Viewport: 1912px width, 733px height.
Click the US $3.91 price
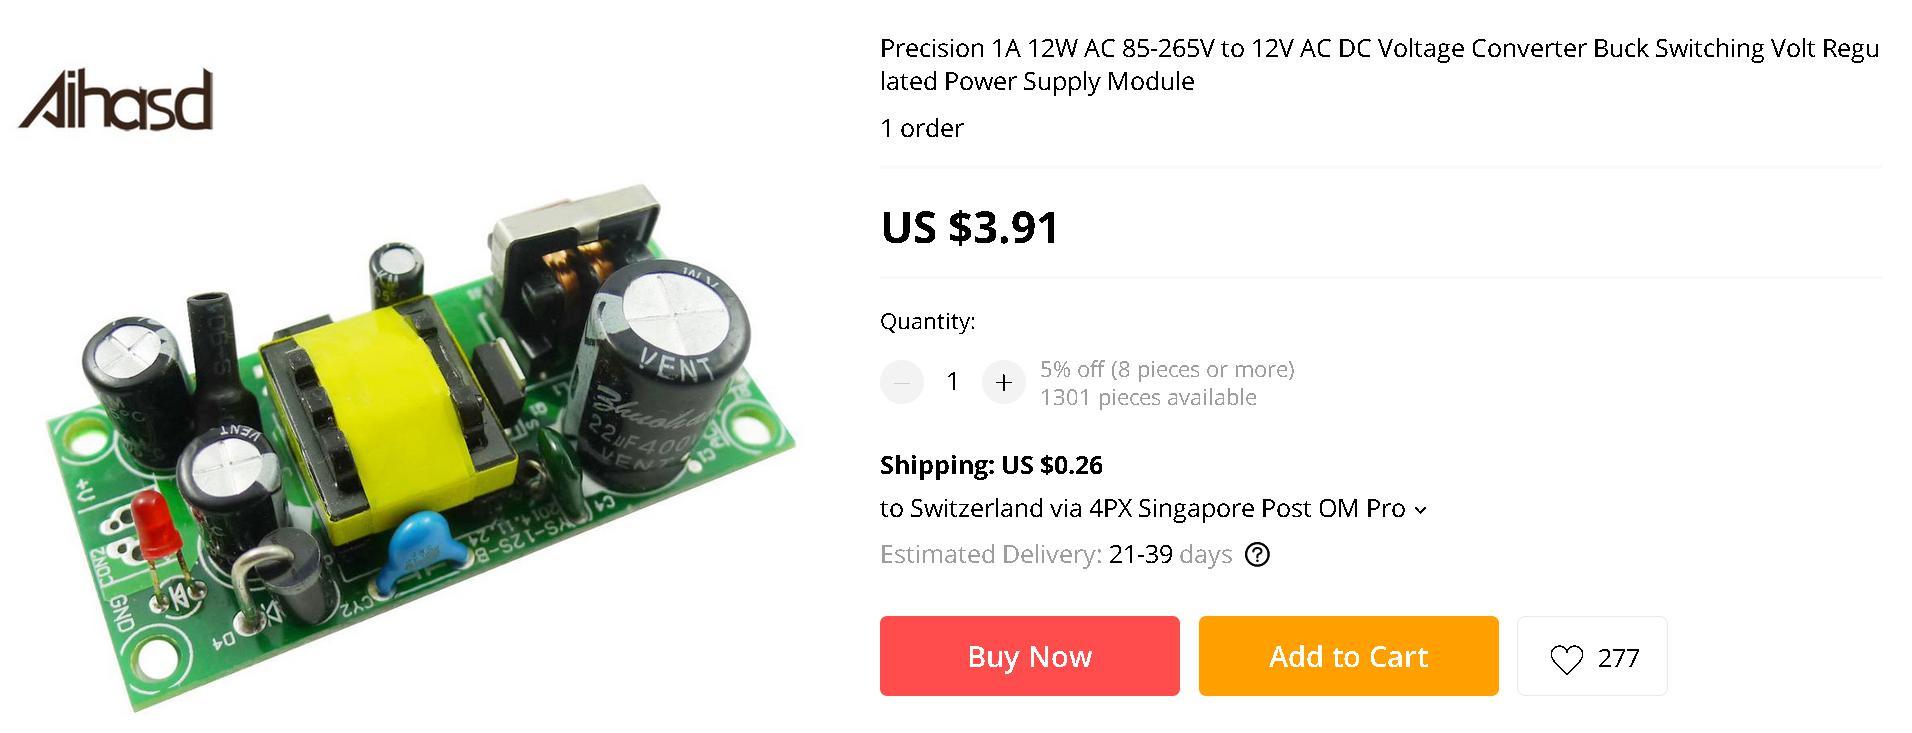[x=969, y=227]
